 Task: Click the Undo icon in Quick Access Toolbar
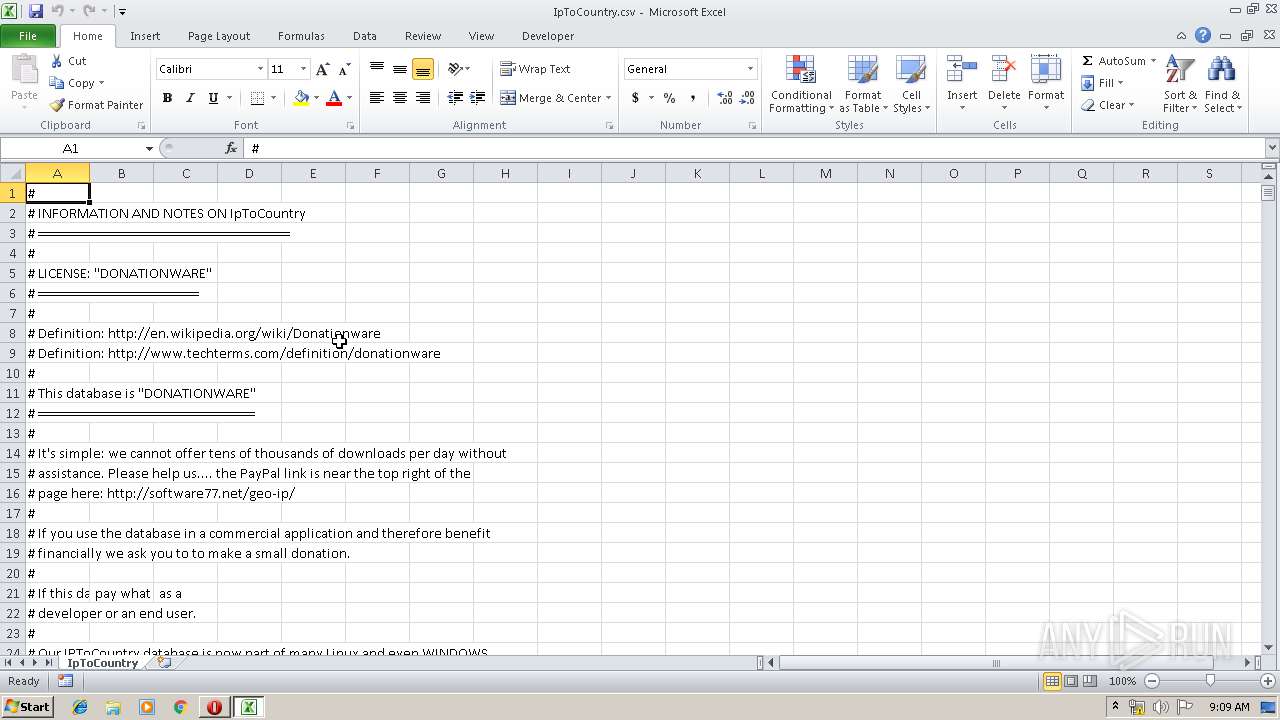pyautogui.click(x=58, y=11)
